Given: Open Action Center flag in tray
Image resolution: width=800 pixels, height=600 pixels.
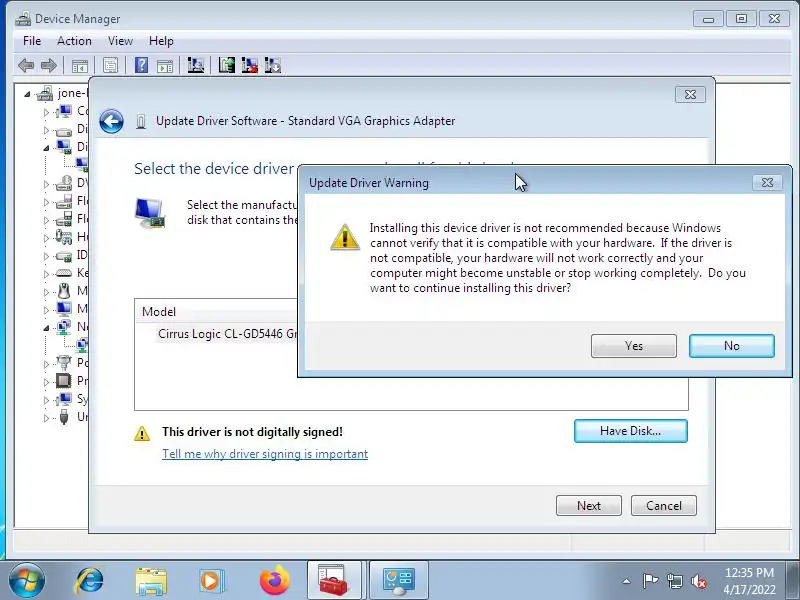Looking at the screenshot, I should 650,581.
